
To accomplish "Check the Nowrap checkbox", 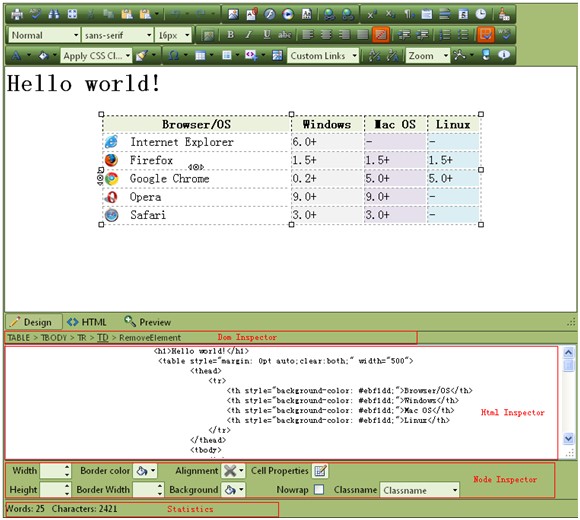I will [319, 490].
